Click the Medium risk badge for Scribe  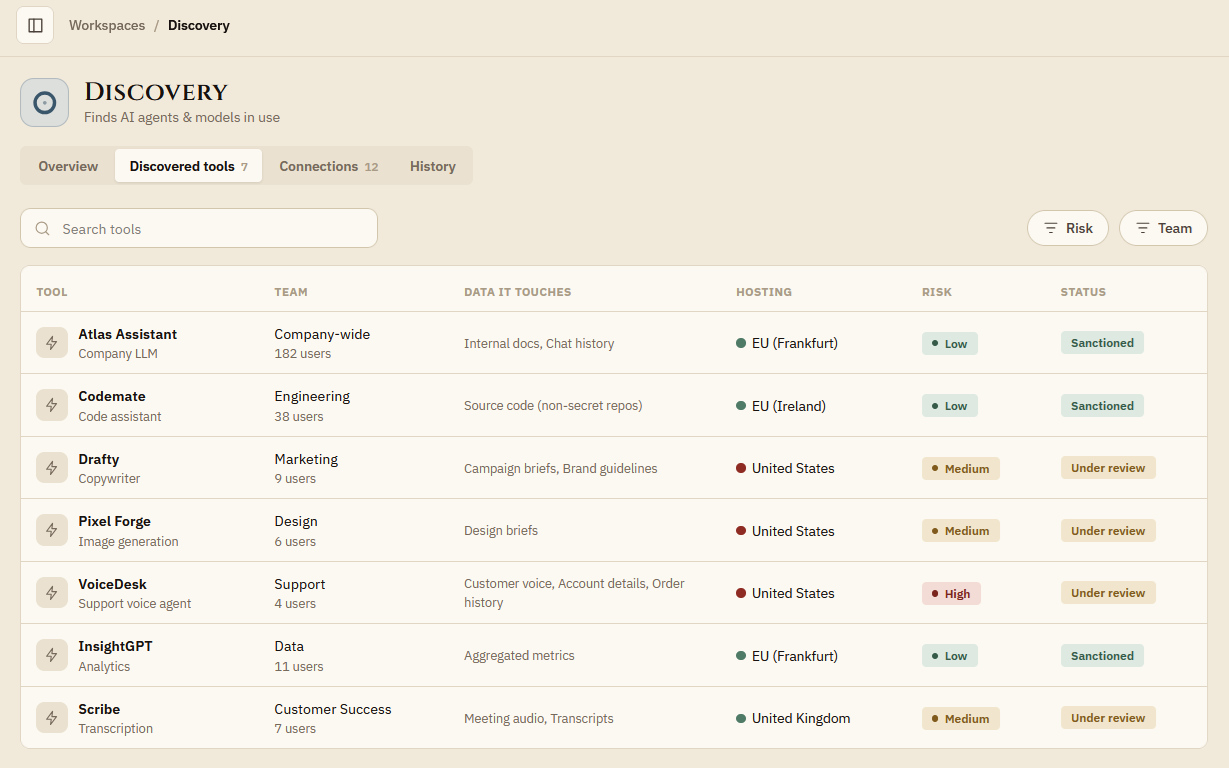click(x=961, y=718)
